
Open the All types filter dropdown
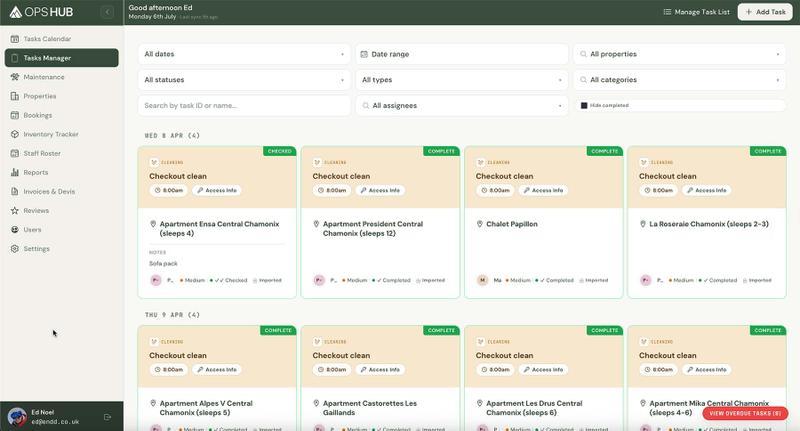(x=462, y=80)
